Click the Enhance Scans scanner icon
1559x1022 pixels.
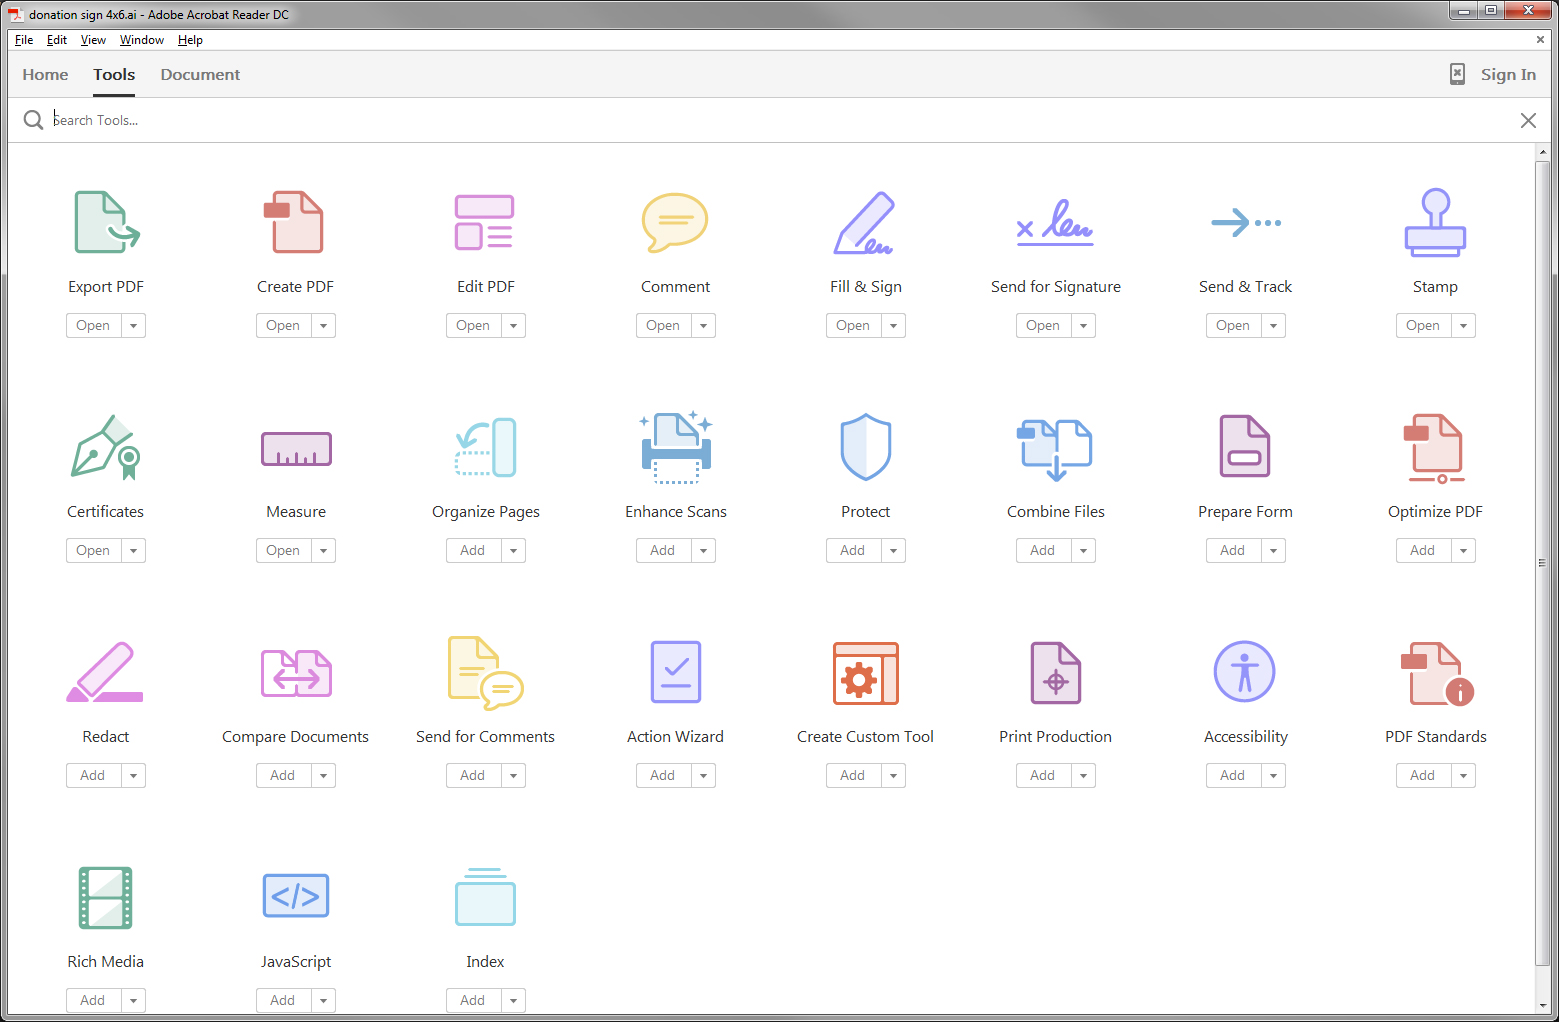point(675,447)
